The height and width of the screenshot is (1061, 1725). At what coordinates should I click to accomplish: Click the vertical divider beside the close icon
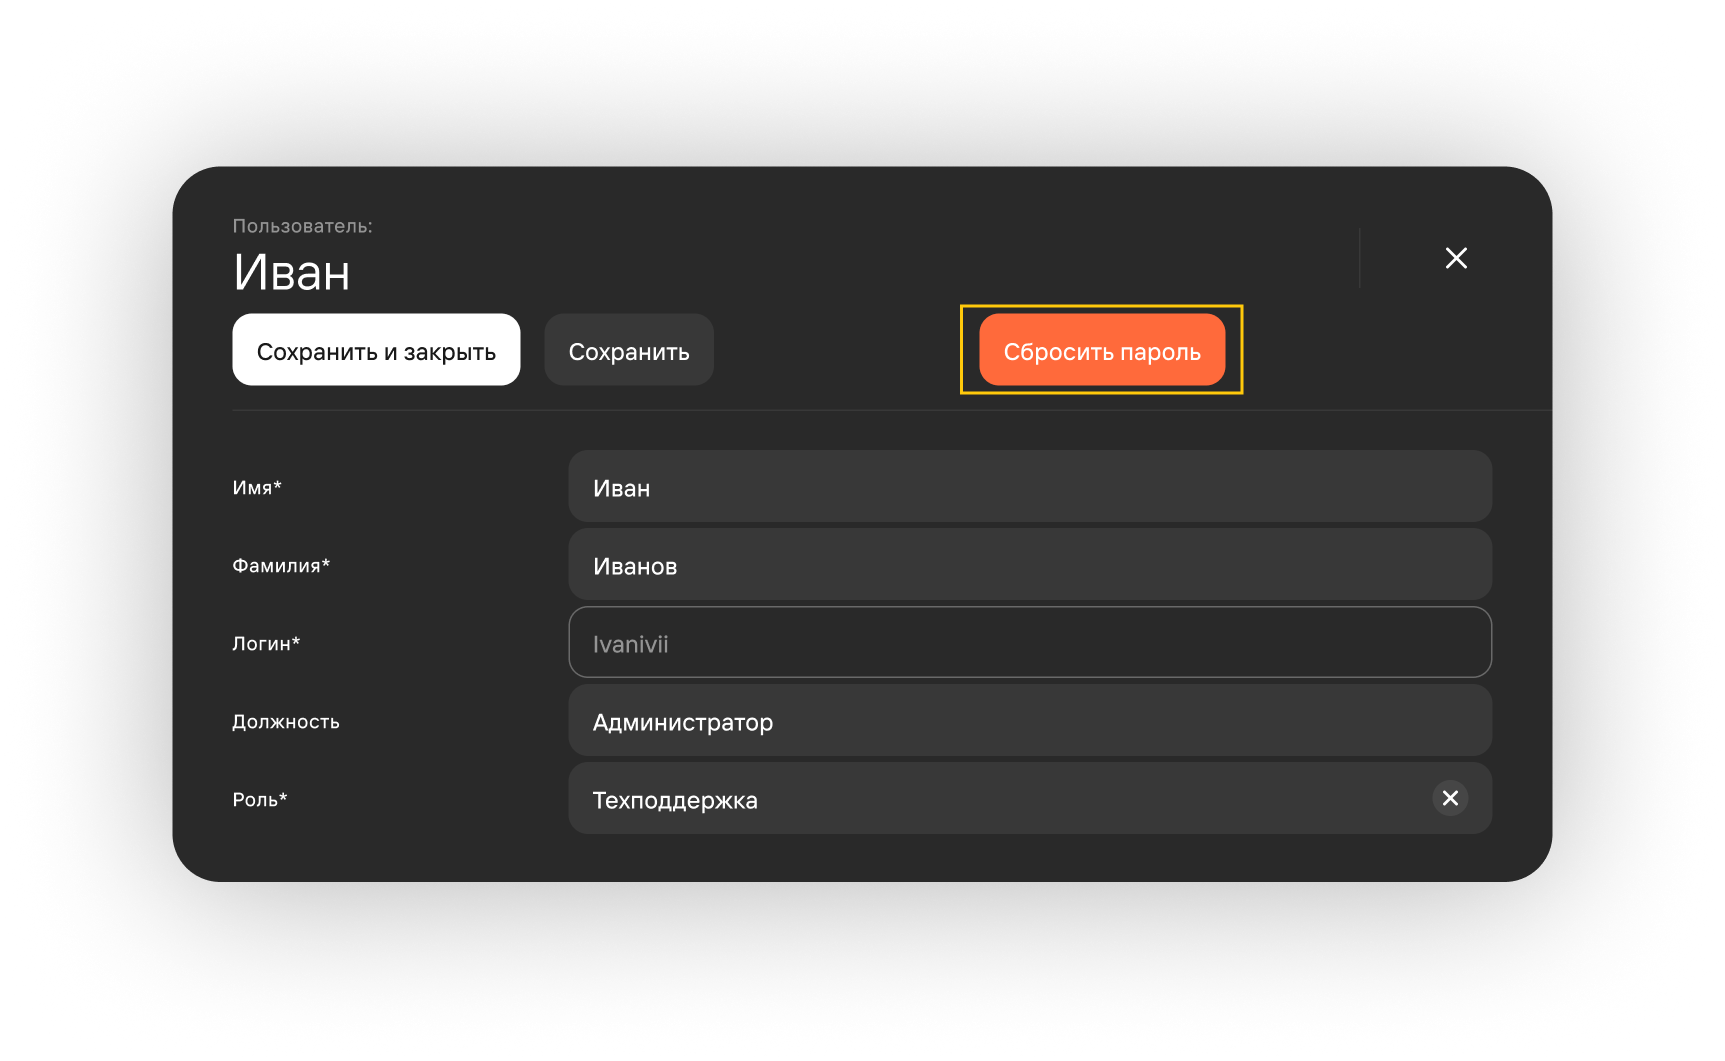pyautogui.click(x=1360, y=258)
